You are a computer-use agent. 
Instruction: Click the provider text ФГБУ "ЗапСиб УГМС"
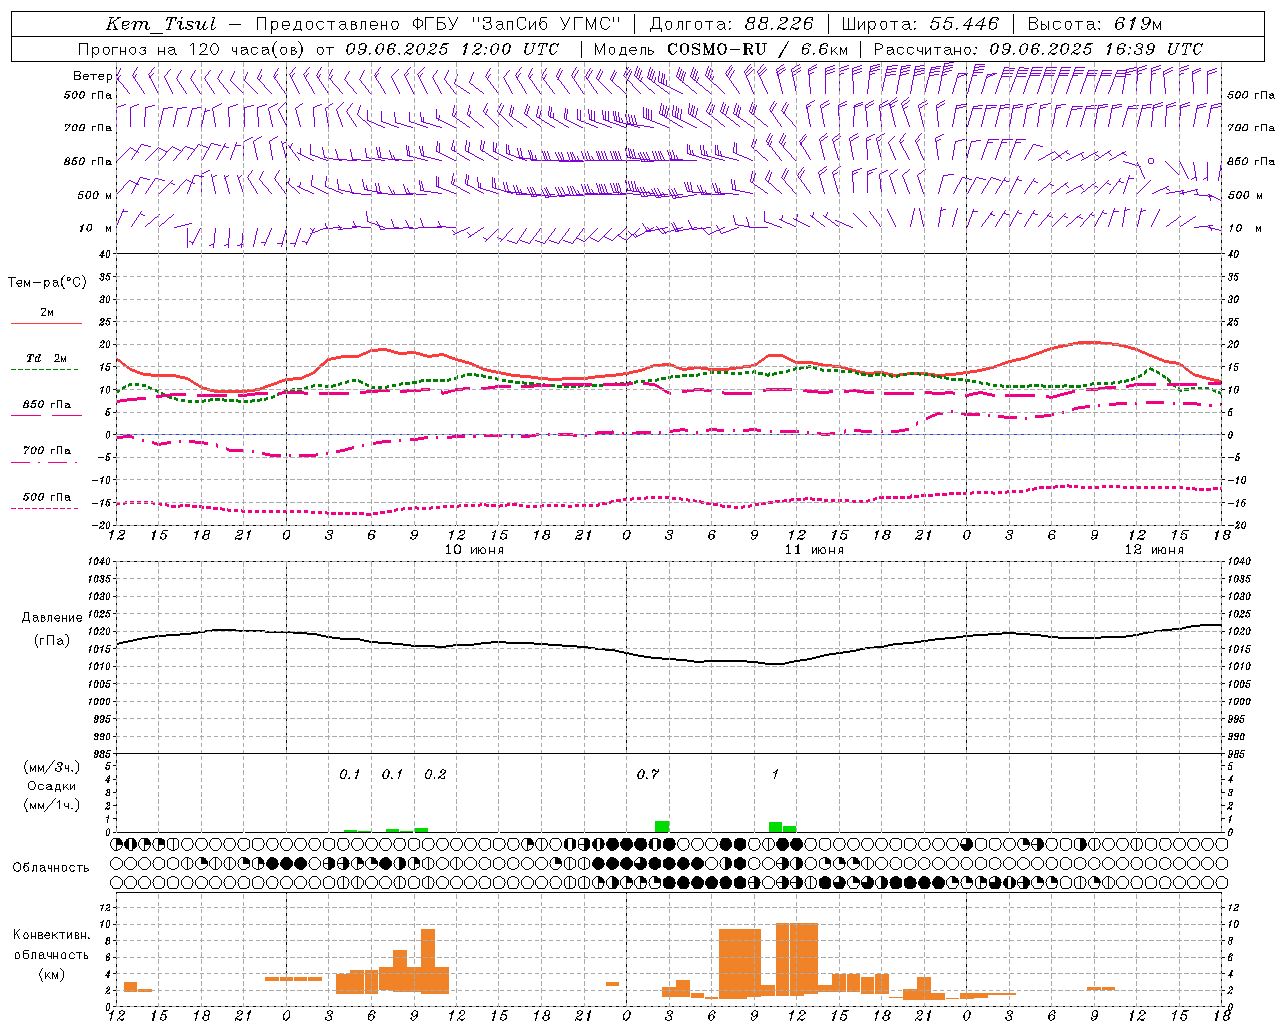point(516,24)
